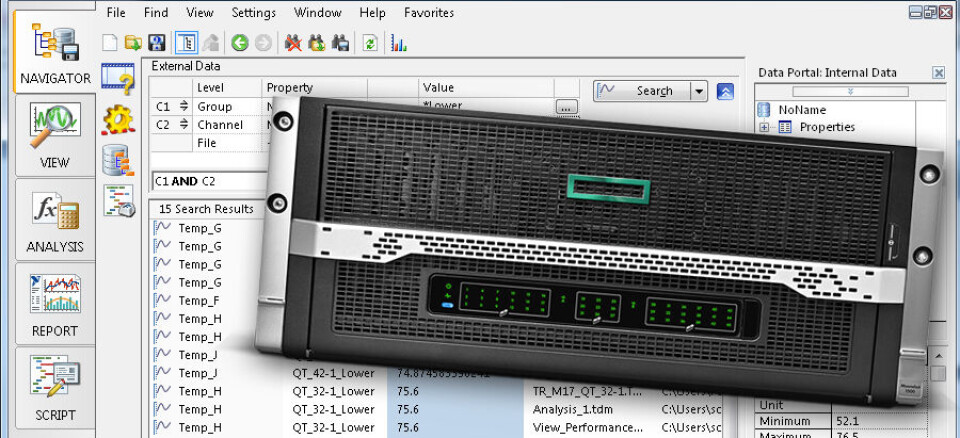Viewport: 960px width, 438px height.
Task: Click the yellow gear sidebar icon
Action: [x=118, y=119]
